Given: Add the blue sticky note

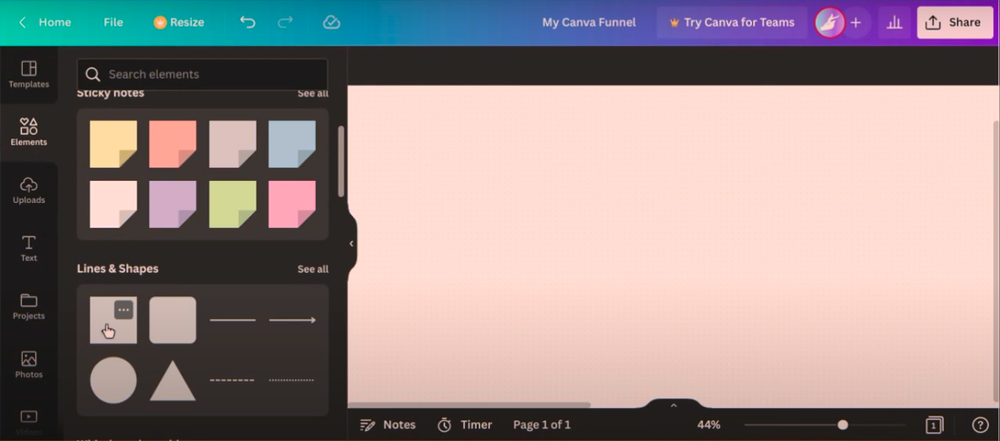Looking at the screenshot, I should [x=292, y=144].
